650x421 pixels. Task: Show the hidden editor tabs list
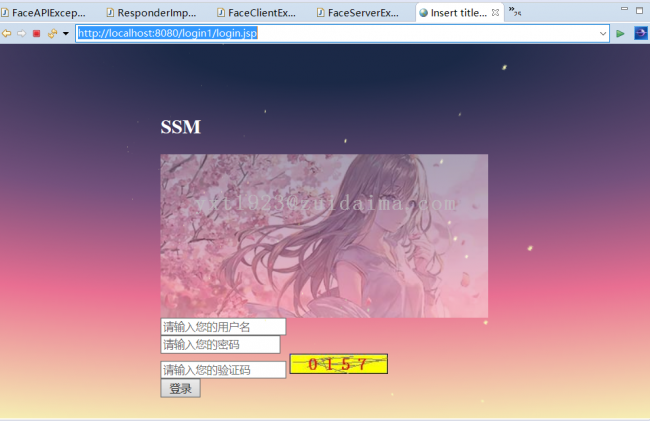(514, 12)
